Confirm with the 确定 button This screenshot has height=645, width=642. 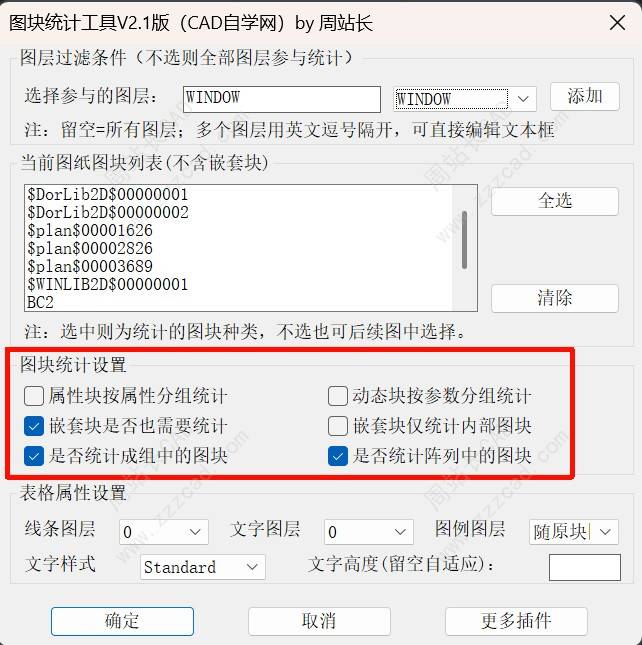(x=122, y=621)
